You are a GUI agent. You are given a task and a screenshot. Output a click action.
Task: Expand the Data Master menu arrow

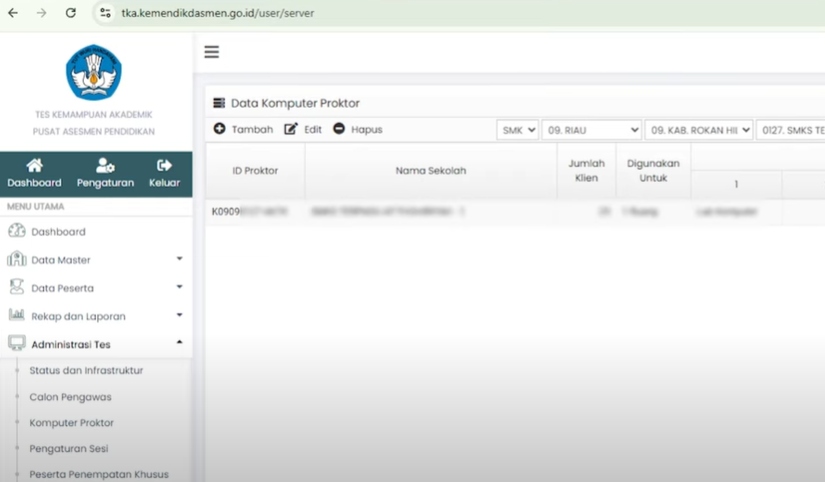point(179,258)
